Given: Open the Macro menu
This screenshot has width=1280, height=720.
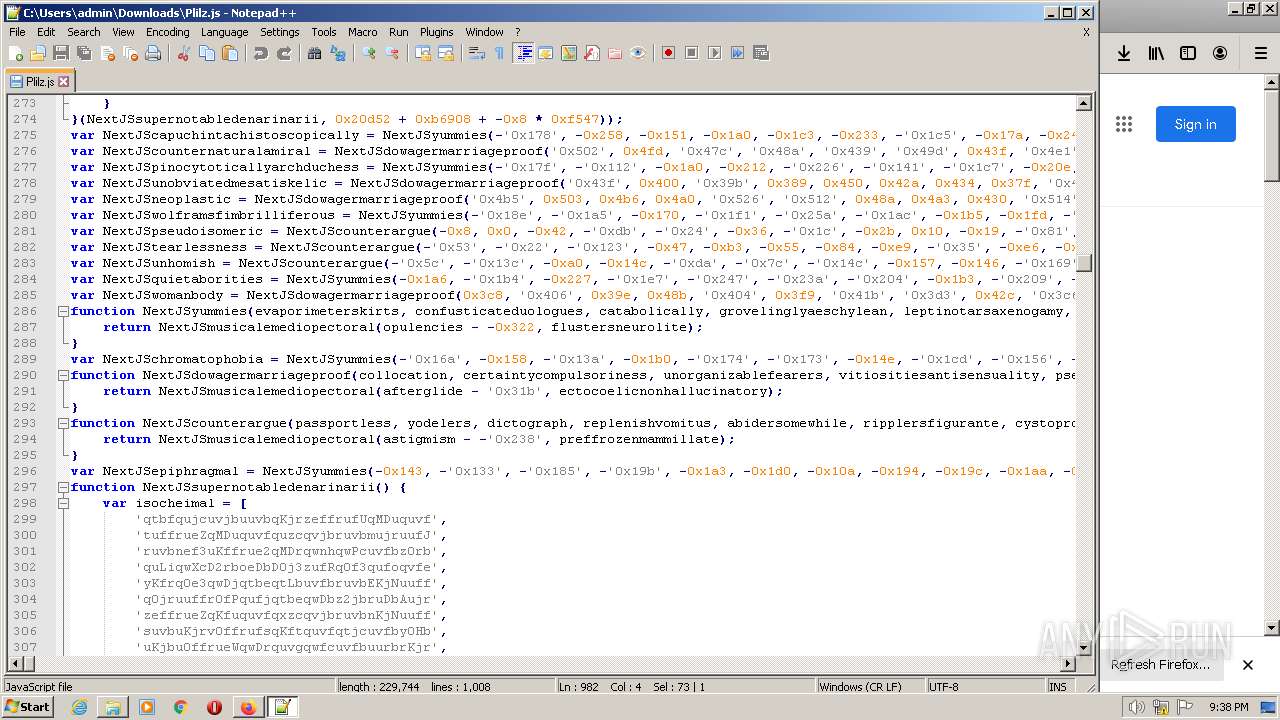Looking at the screenshot, I should [362, 32].
